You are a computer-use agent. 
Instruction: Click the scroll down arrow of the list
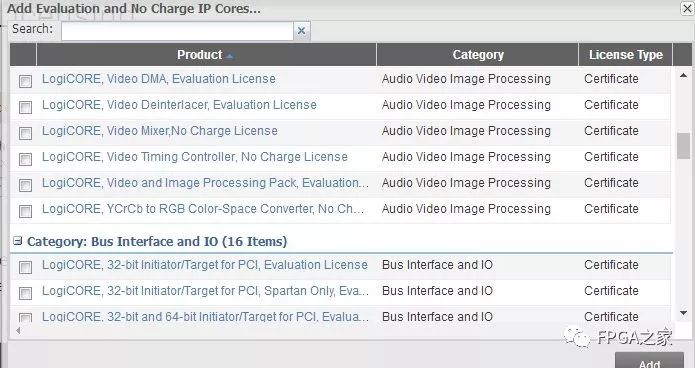(683, 313)
